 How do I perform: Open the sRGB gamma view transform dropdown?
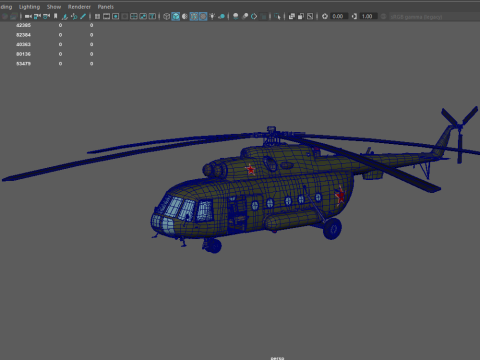tap(433, 17)
